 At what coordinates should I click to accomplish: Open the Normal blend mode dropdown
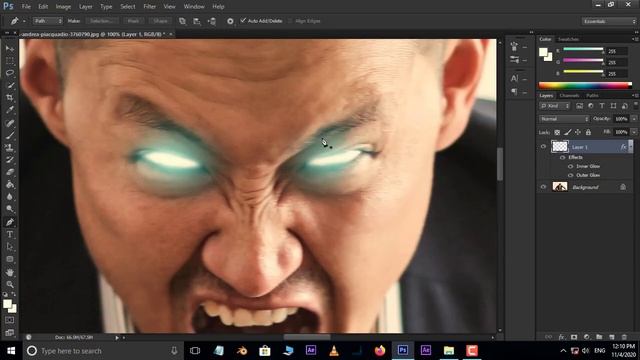coord(564,119)
